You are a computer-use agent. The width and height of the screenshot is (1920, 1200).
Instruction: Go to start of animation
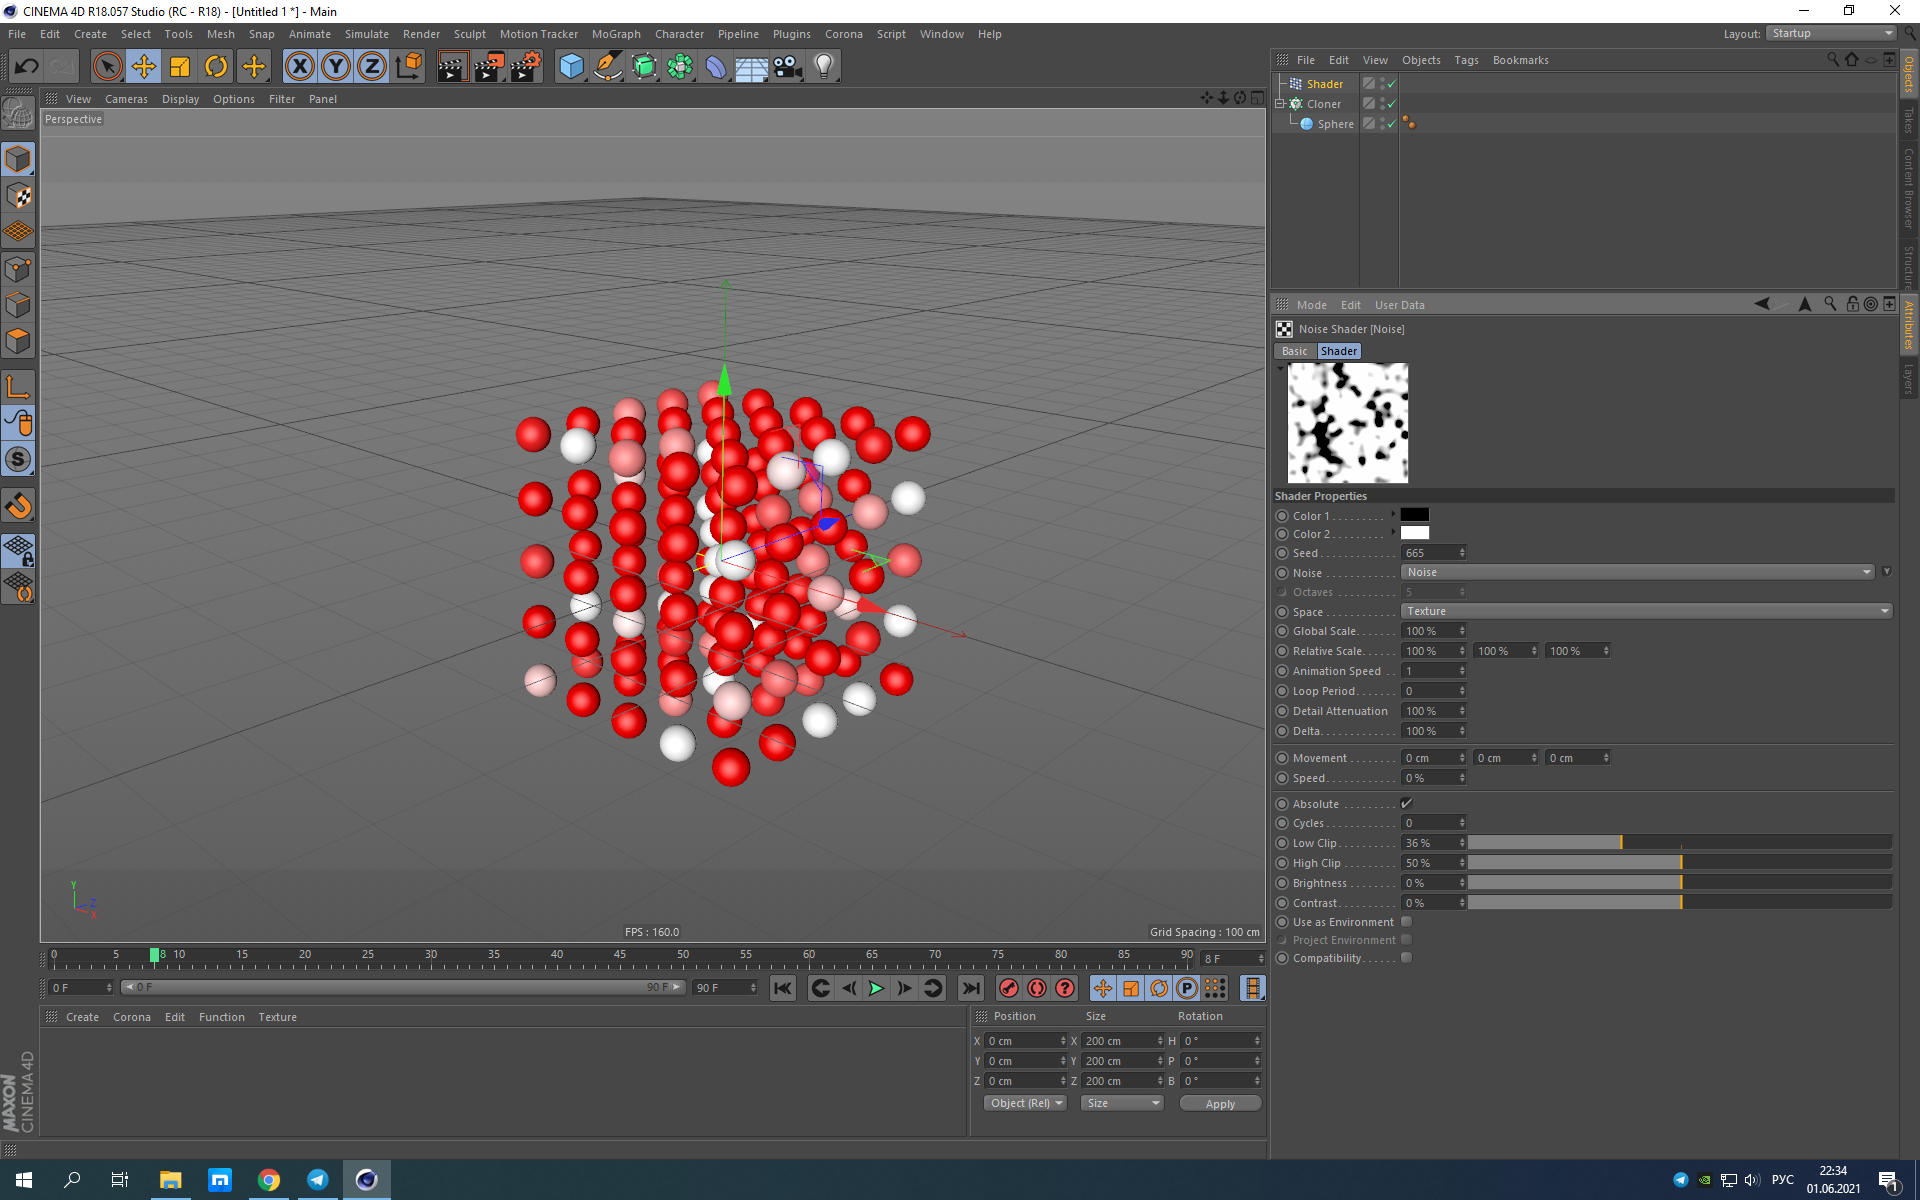pyautogui.click(x=782, y=988)
